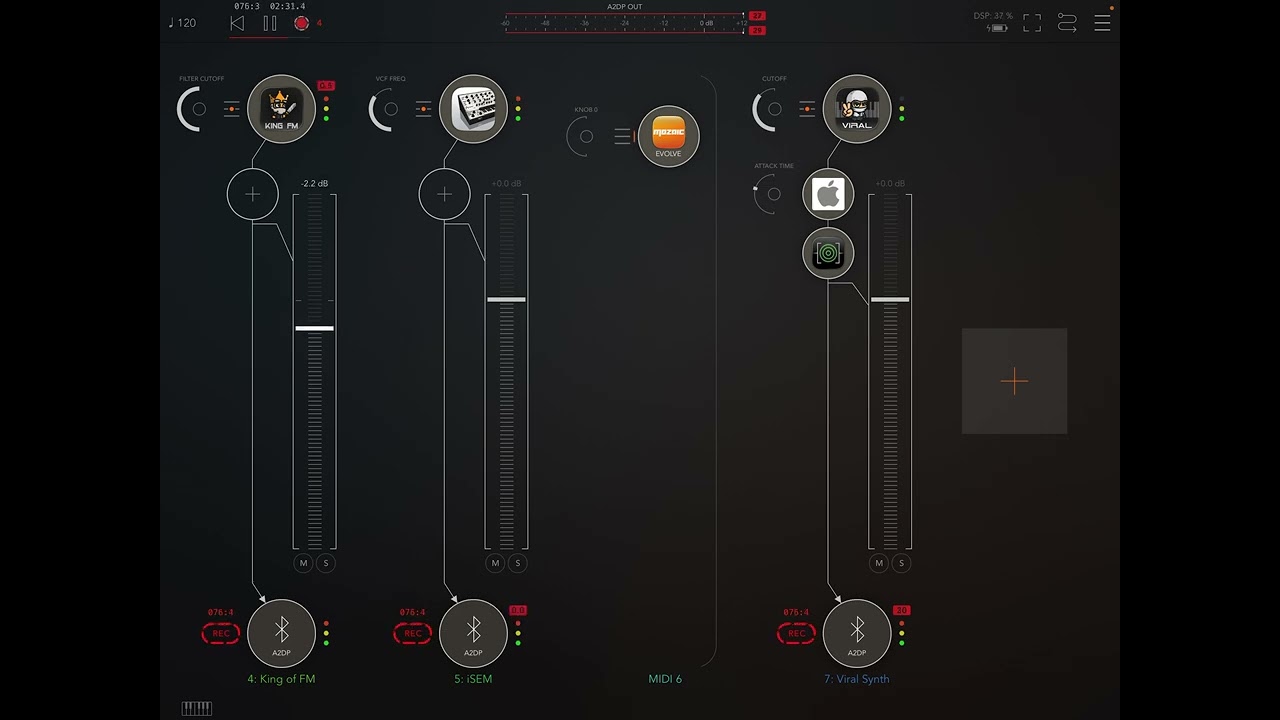Open the Mozaic Evolve MIDI node
1280x720 pixels.
pos(668,136)
